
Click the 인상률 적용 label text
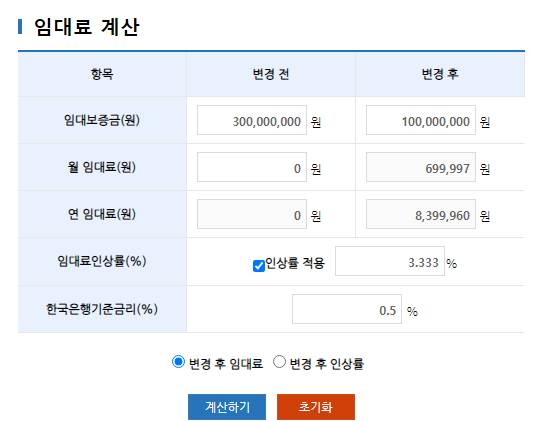pos(295,263)
